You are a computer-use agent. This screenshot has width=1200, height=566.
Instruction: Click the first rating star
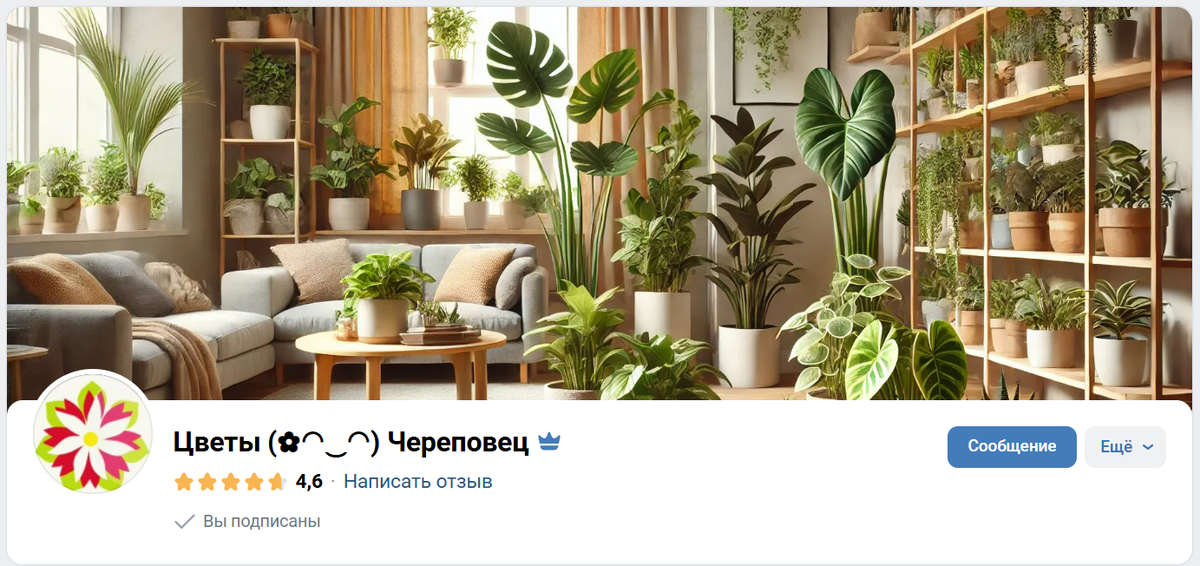(x=184, y=482)
